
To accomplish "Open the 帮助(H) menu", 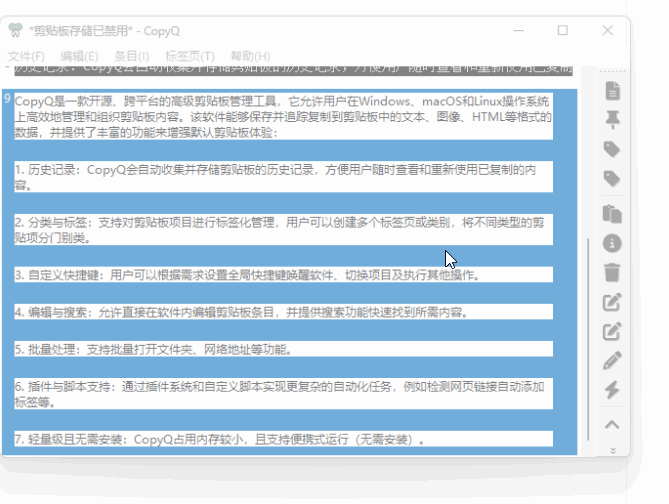I will (x=250, y=56).
